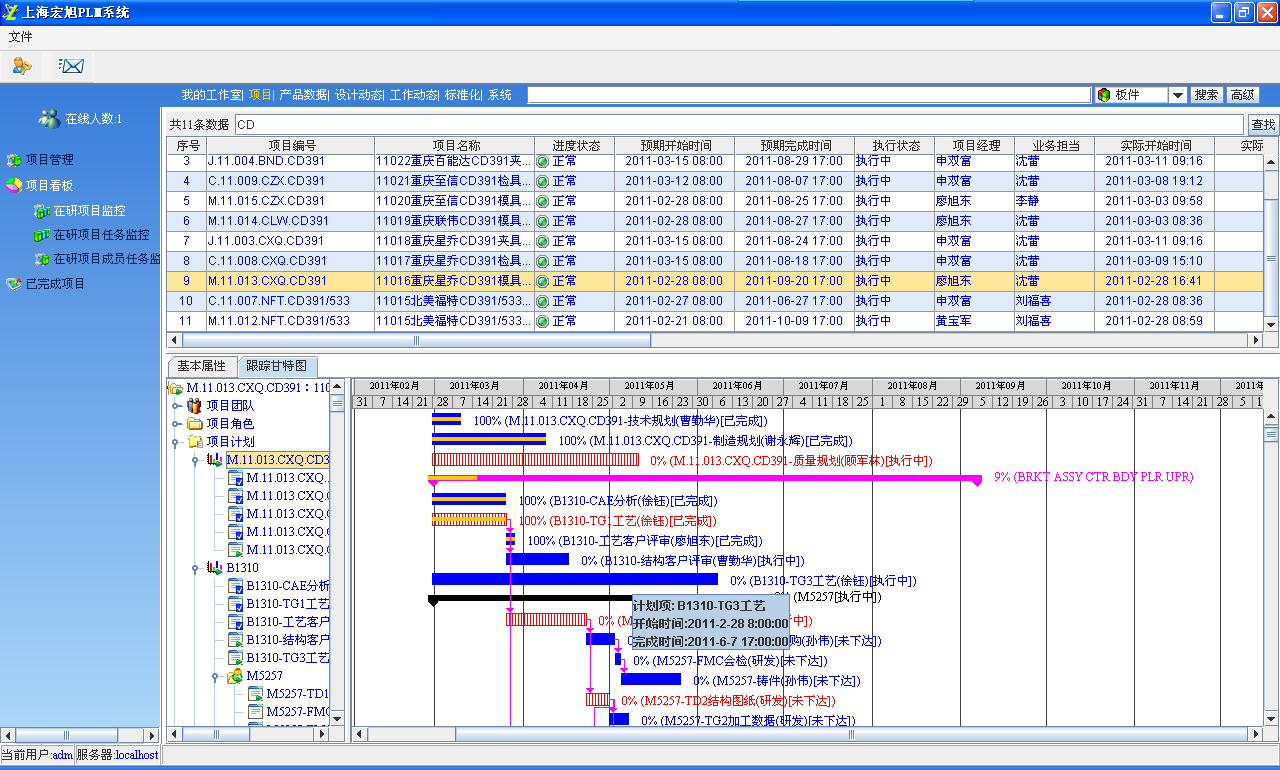Collapse the B1310 plan tree node
The image size is (1280, 770).
point(195,568)
